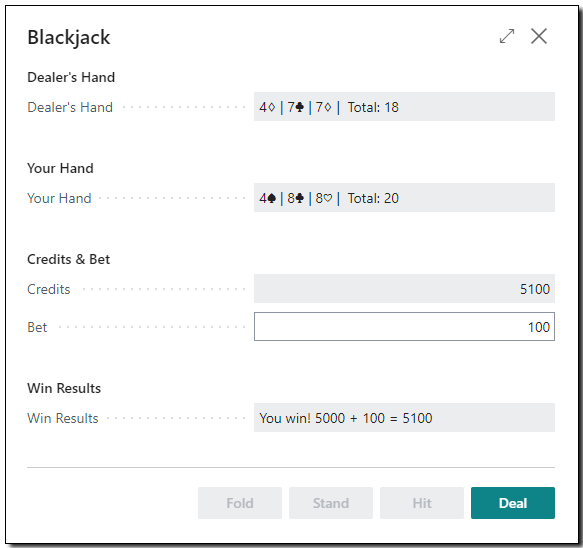This screenshot has width=583, height=548.
Task: Click the Fold button
Action: click(x=240, y=503)
